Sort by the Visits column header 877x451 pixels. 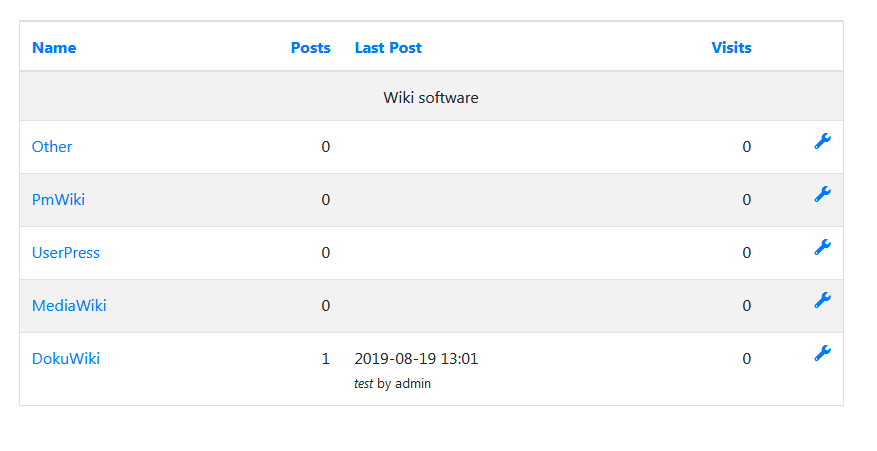click(x=731, y=48)
